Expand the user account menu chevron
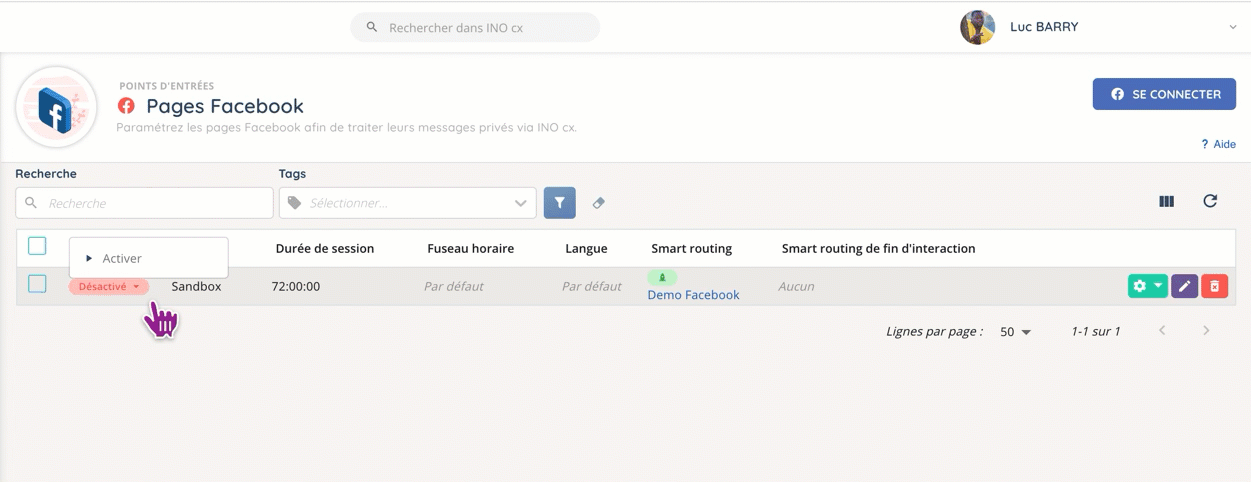Image resolution: width=1251 pixels, height=482 pixels. point(1232,28)
